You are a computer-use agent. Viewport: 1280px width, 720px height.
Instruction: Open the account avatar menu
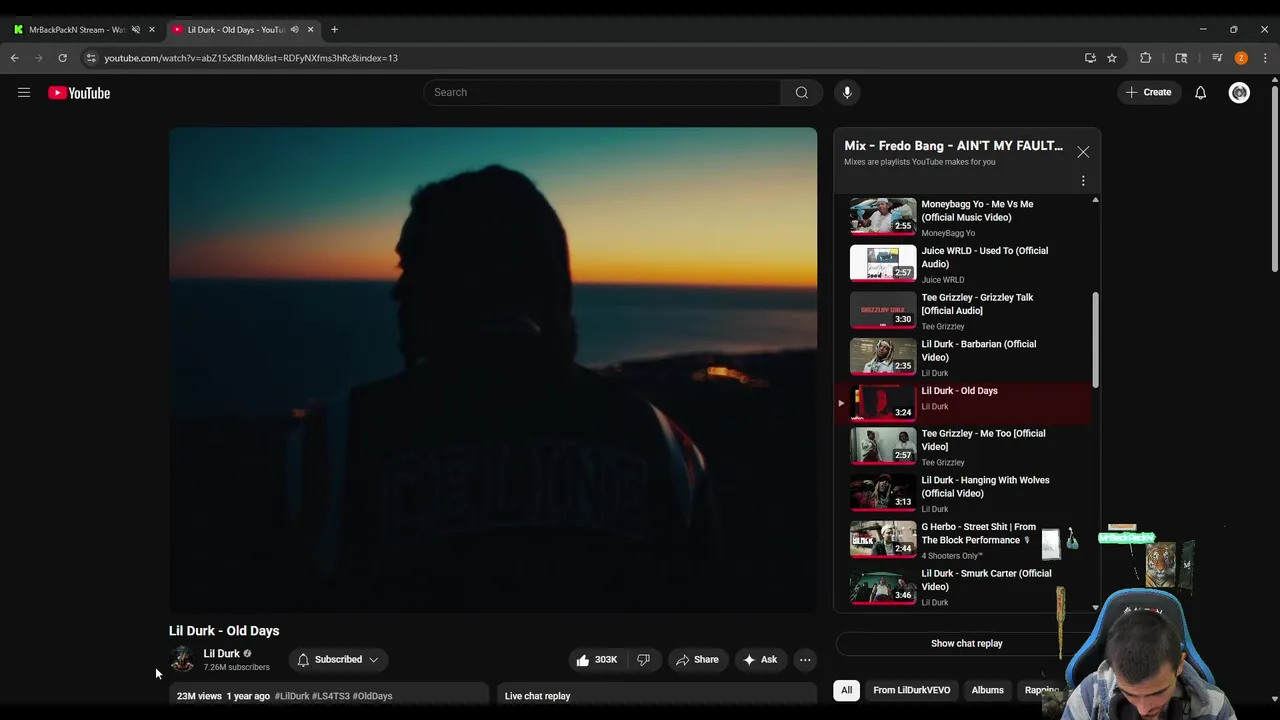click(1239, 93)
